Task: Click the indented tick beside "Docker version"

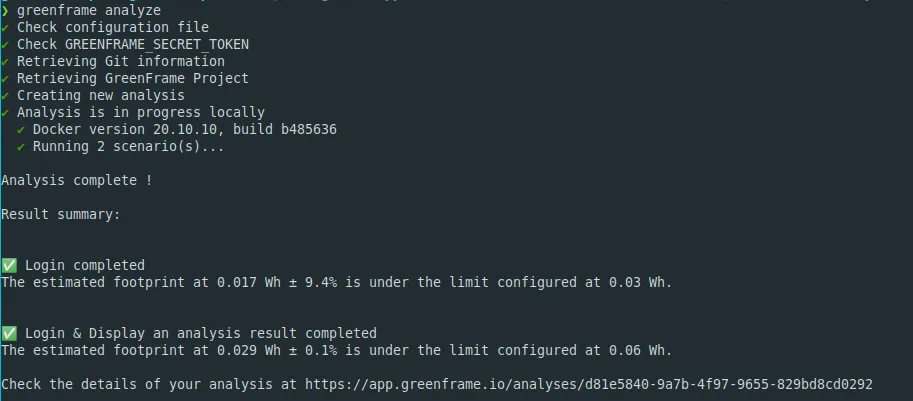Action: (x=21, y=129)
